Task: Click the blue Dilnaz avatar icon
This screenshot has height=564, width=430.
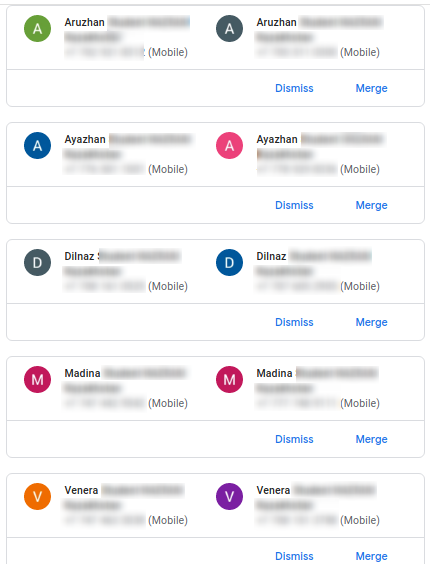Action: 230,263
